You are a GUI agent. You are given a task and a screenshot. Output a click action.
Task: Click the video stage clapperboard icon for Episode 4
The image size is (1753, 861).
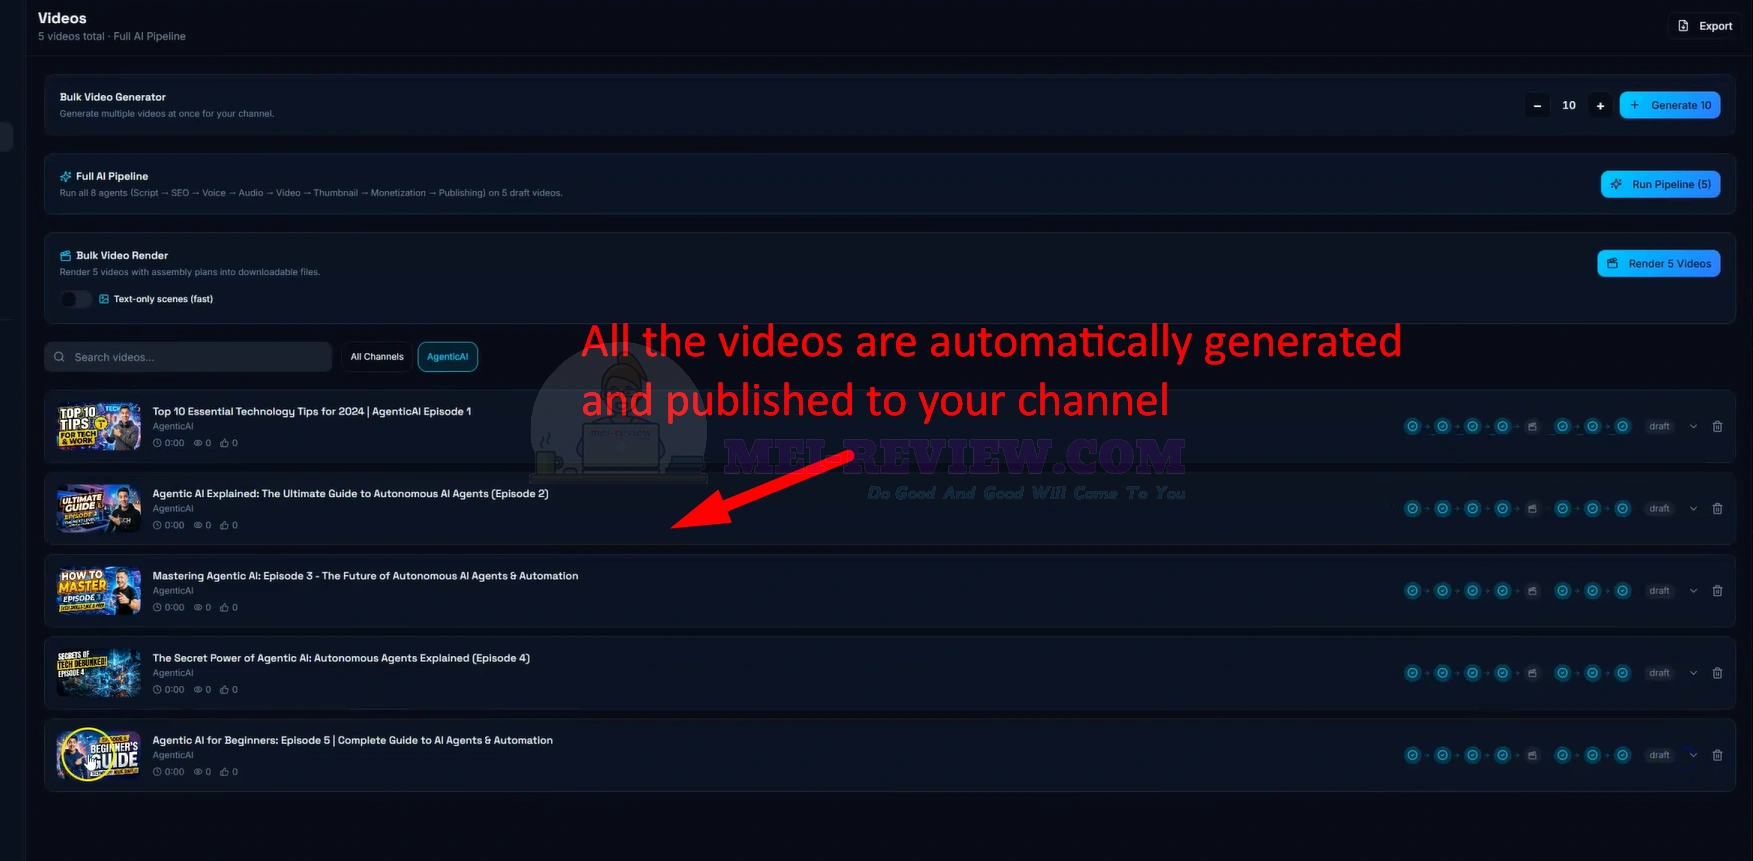click(x=1532, y=673)
